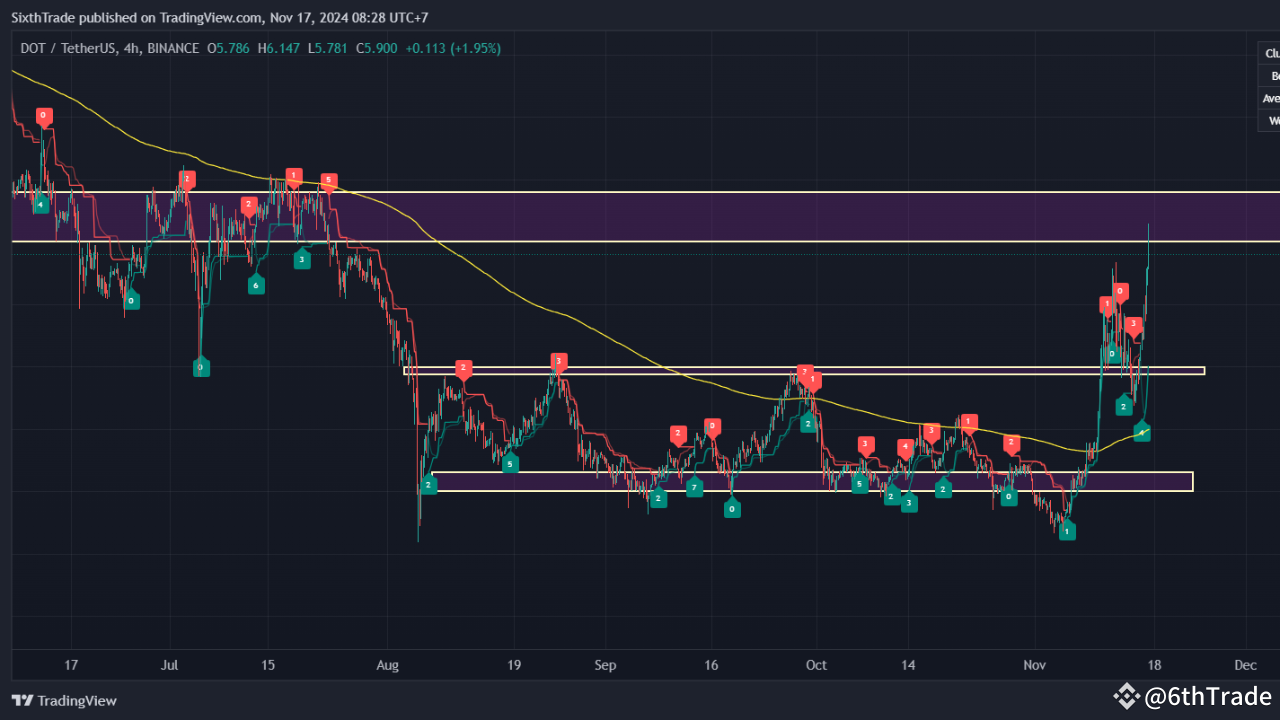Screen dimensions: 1280x720
Task: Select the red "3" marker on the recent rally
Action: point(1132,323)
